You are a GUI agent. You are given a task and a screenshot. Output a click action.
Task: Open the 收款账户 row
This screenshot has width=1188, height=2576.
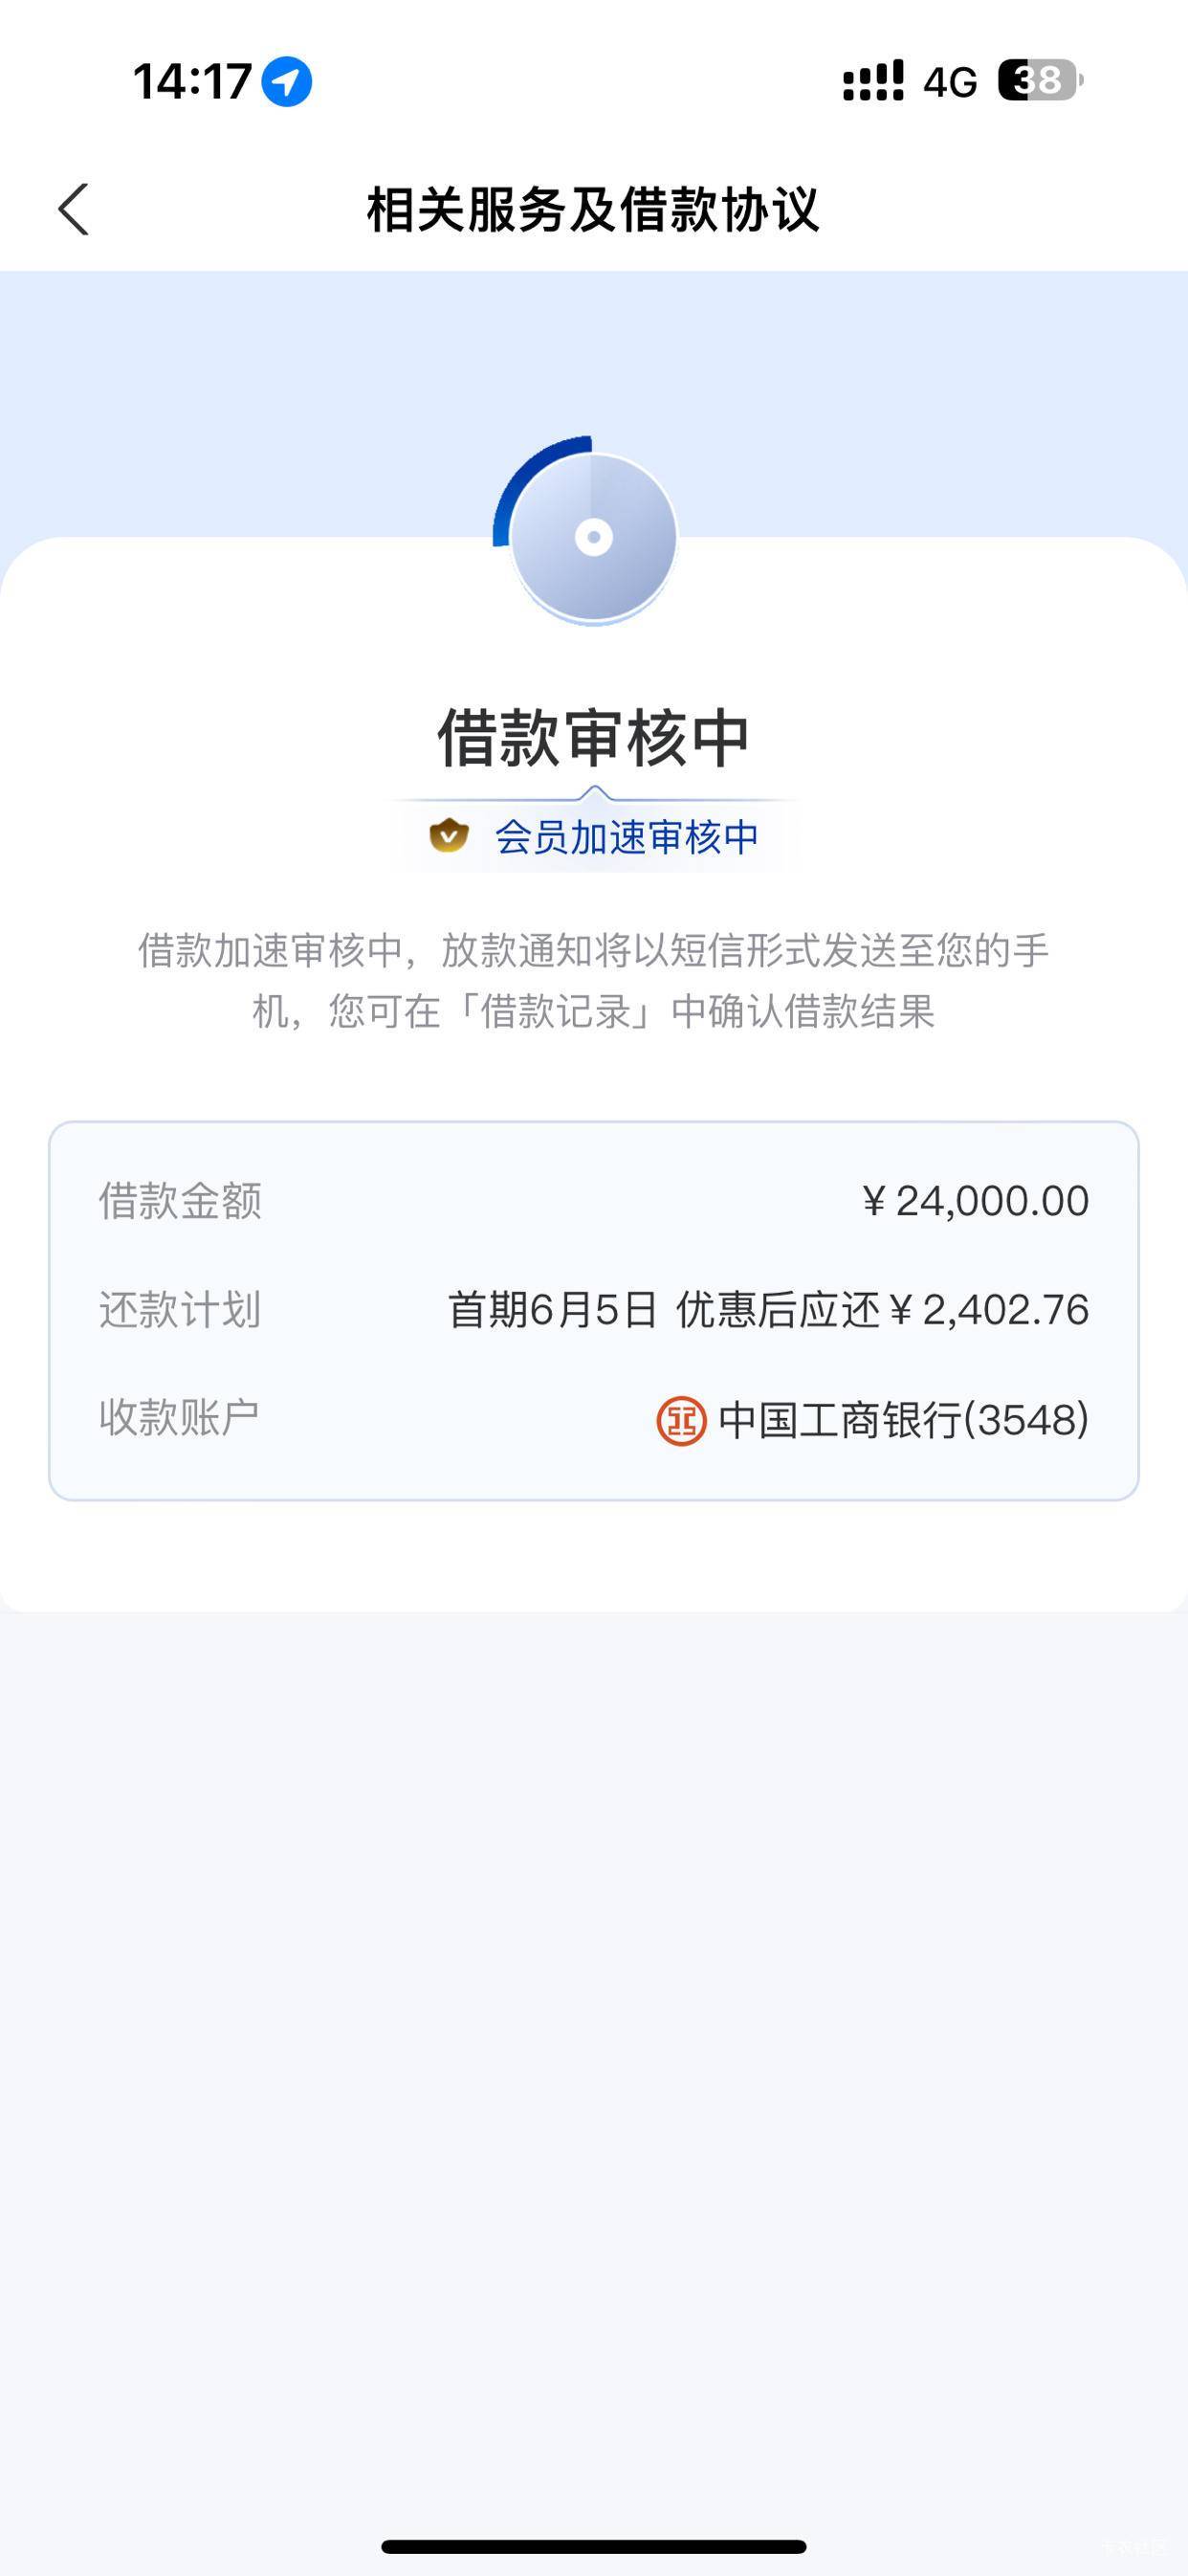tap(594, 1419)
